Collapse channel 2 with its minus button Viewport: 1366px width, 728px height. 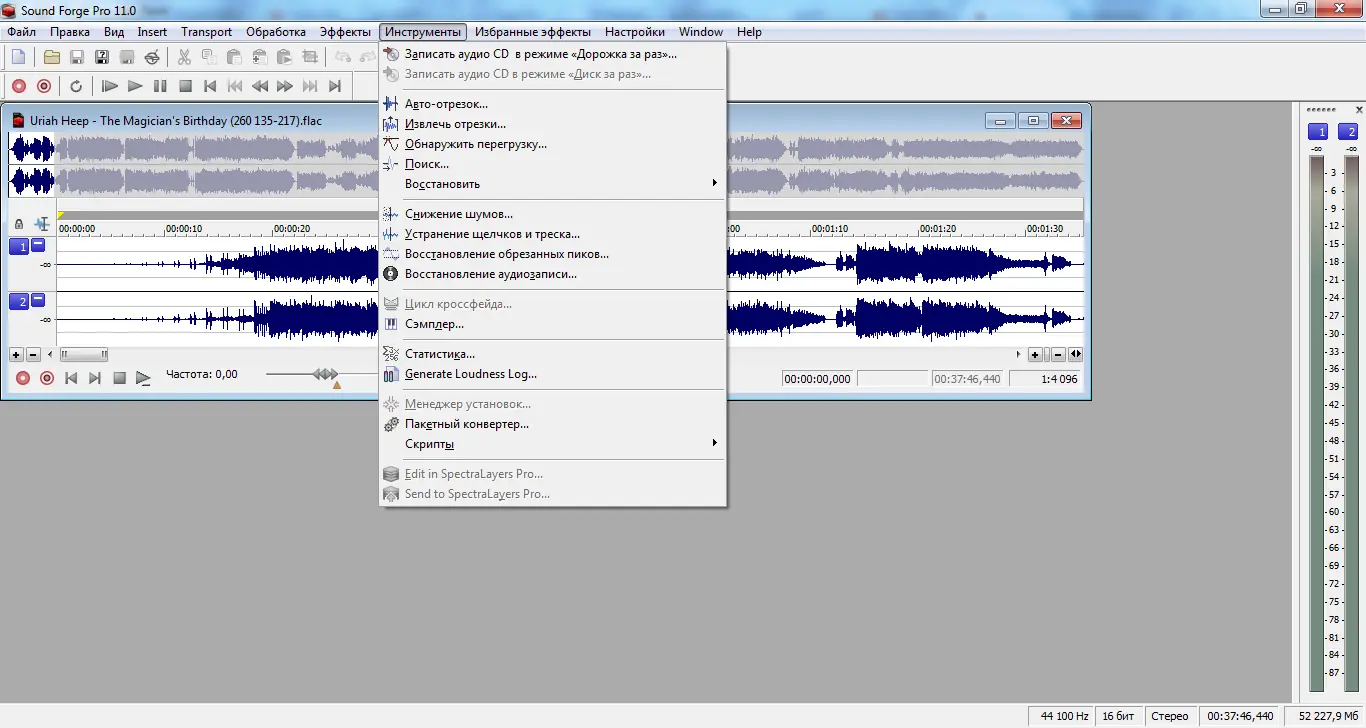[39, 300]
